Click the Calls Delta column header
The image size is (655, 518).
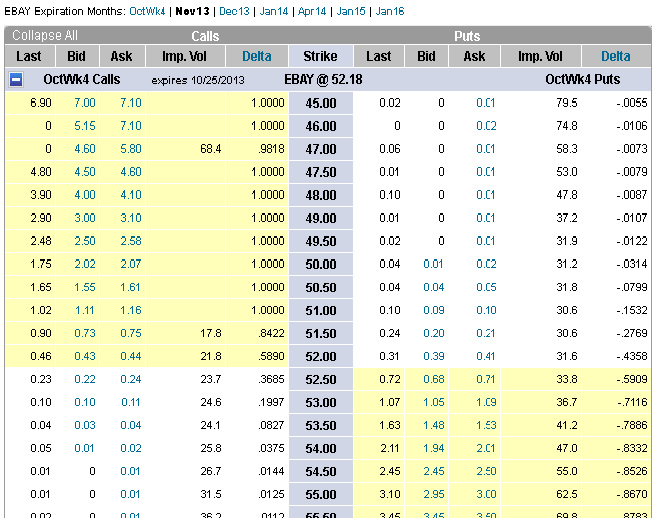click(x=256, y=56)
